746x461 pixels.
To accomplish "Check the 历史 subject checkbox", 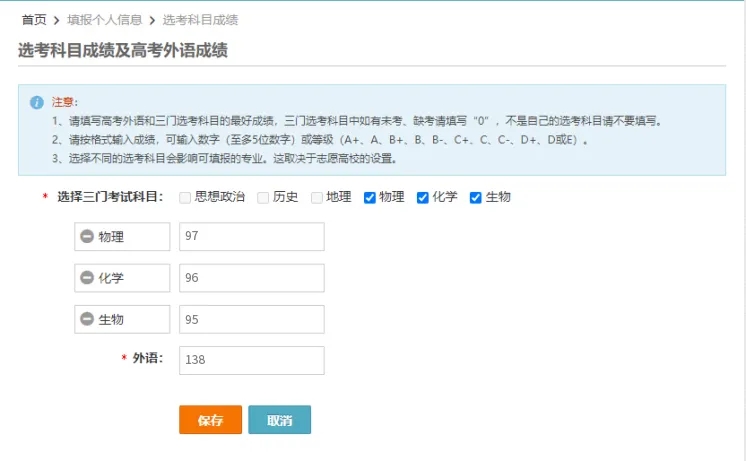I will [263, 197].
